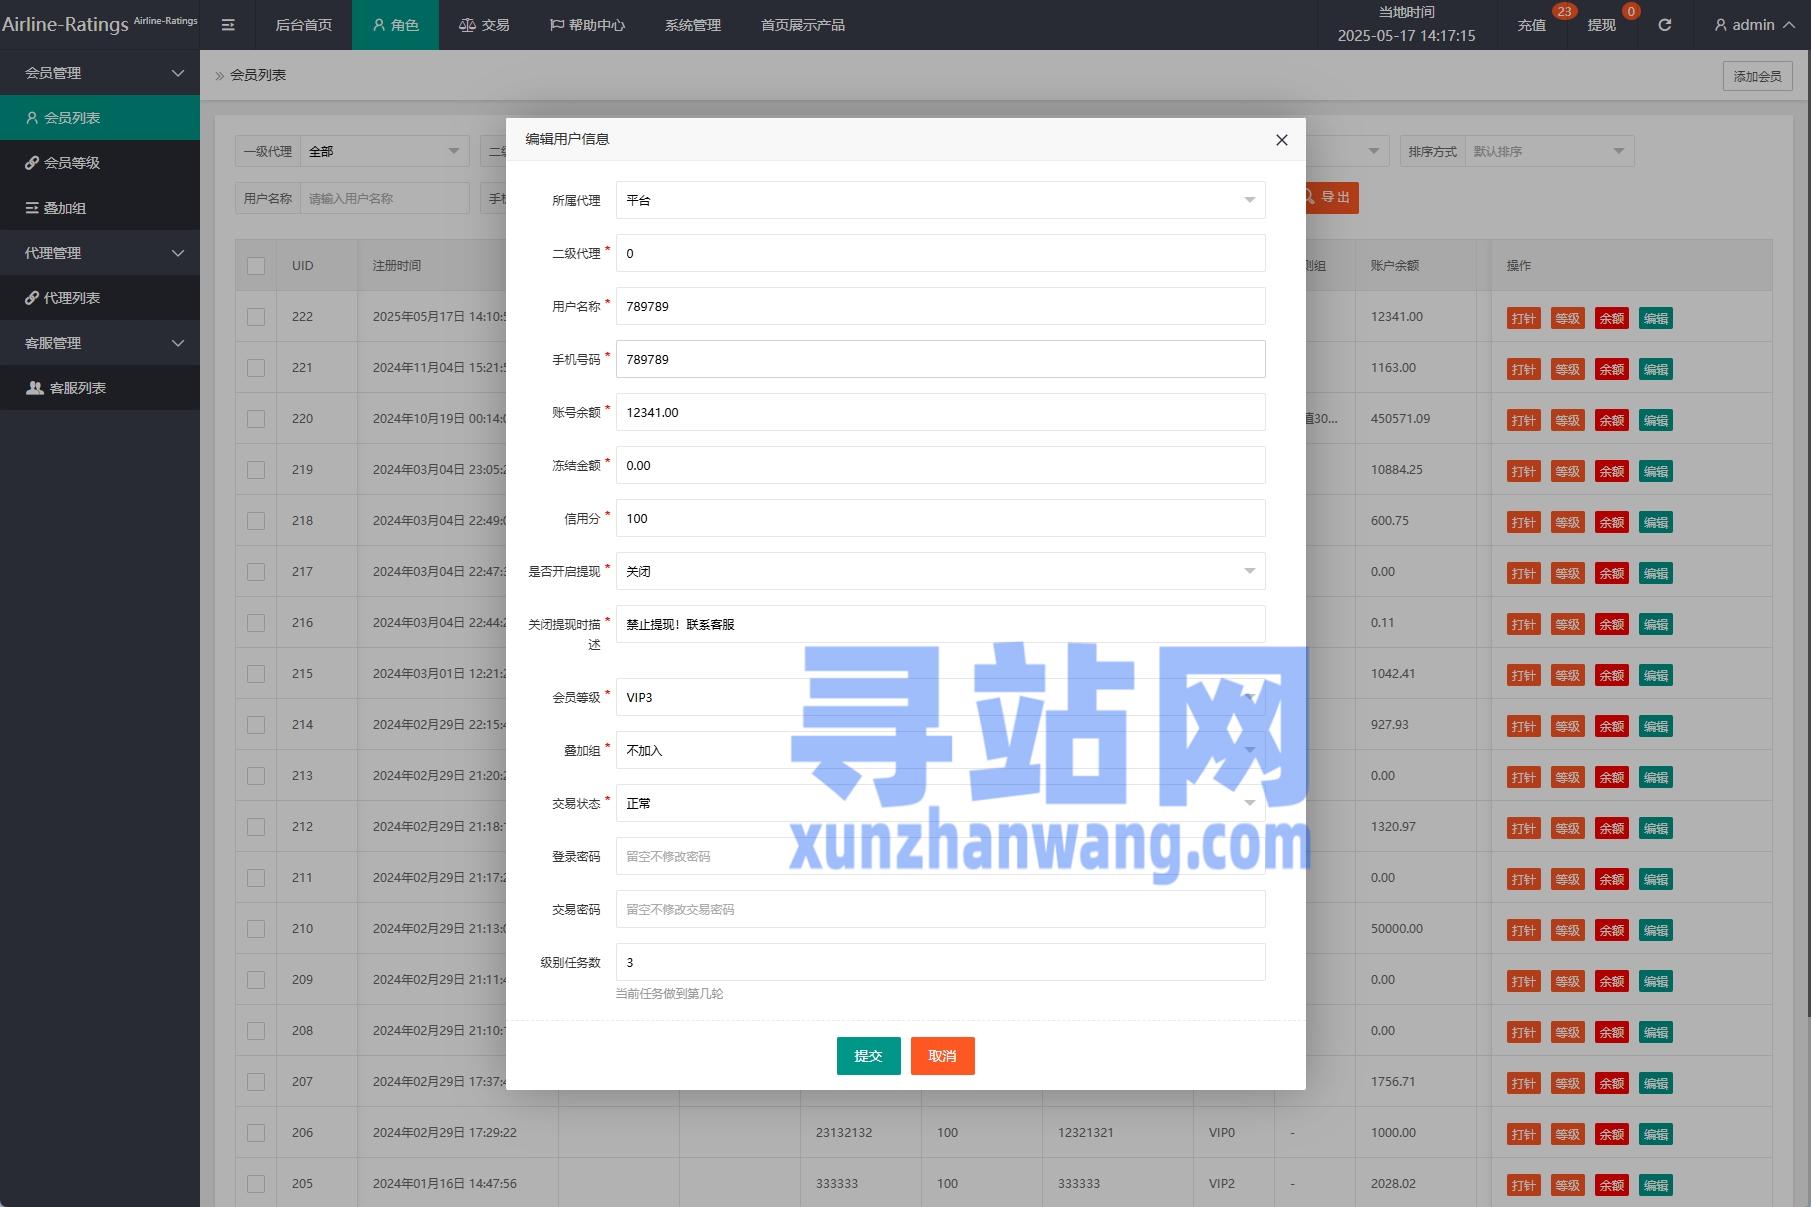The width and height of the screenshot is (1811, 1207).
Task: Click 编辑 button for UID 216
Action: 1656,625
